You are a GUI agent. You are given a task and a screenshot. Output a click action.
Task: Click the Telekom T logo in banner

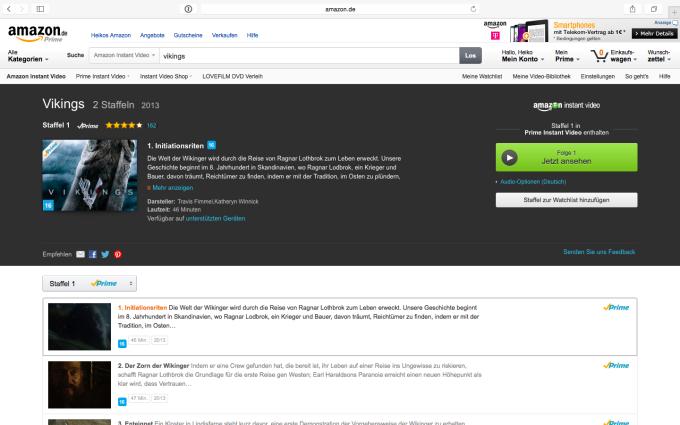coord(495,36)
